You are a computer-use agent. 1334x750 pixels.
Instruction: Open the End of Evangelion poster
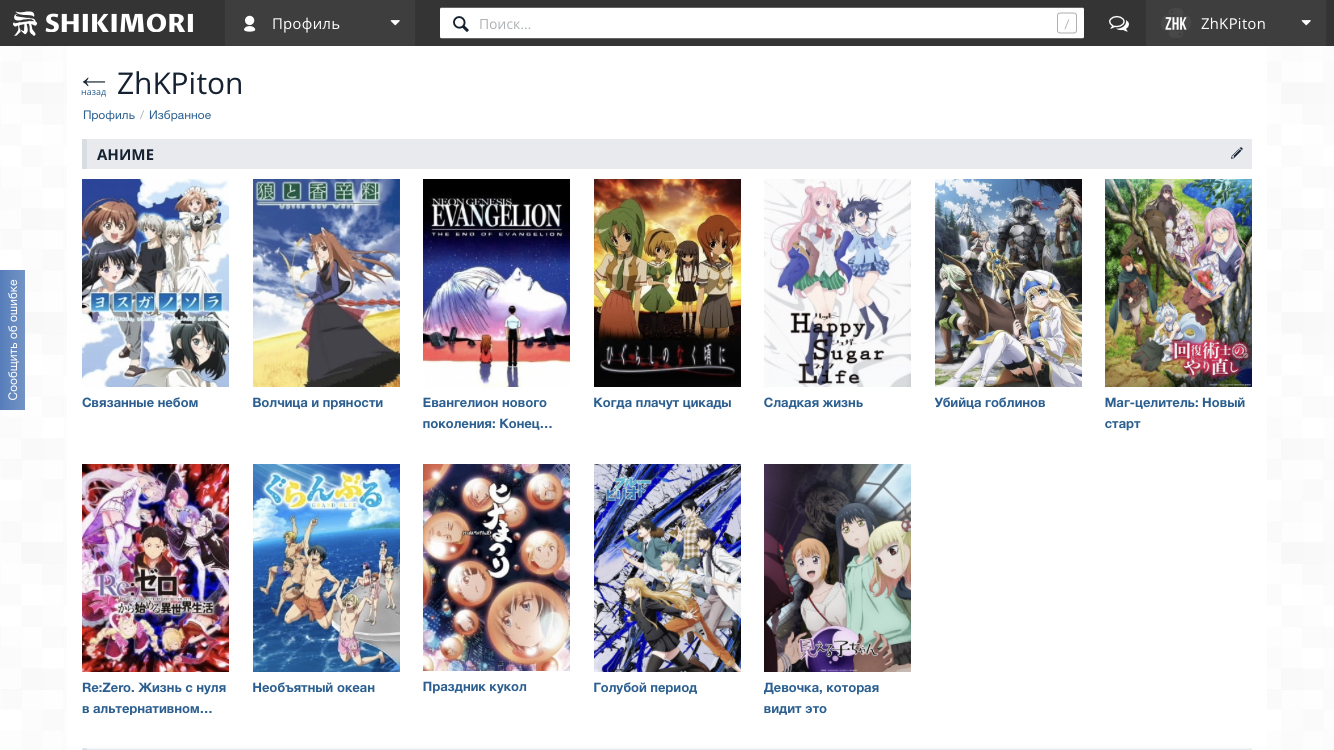[496, 283]
